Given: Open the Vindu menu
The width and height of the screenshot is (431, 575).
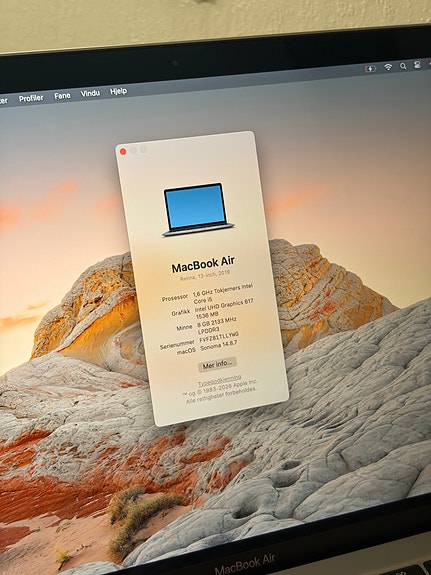Looking at the screenshot, I should [90, 93].
